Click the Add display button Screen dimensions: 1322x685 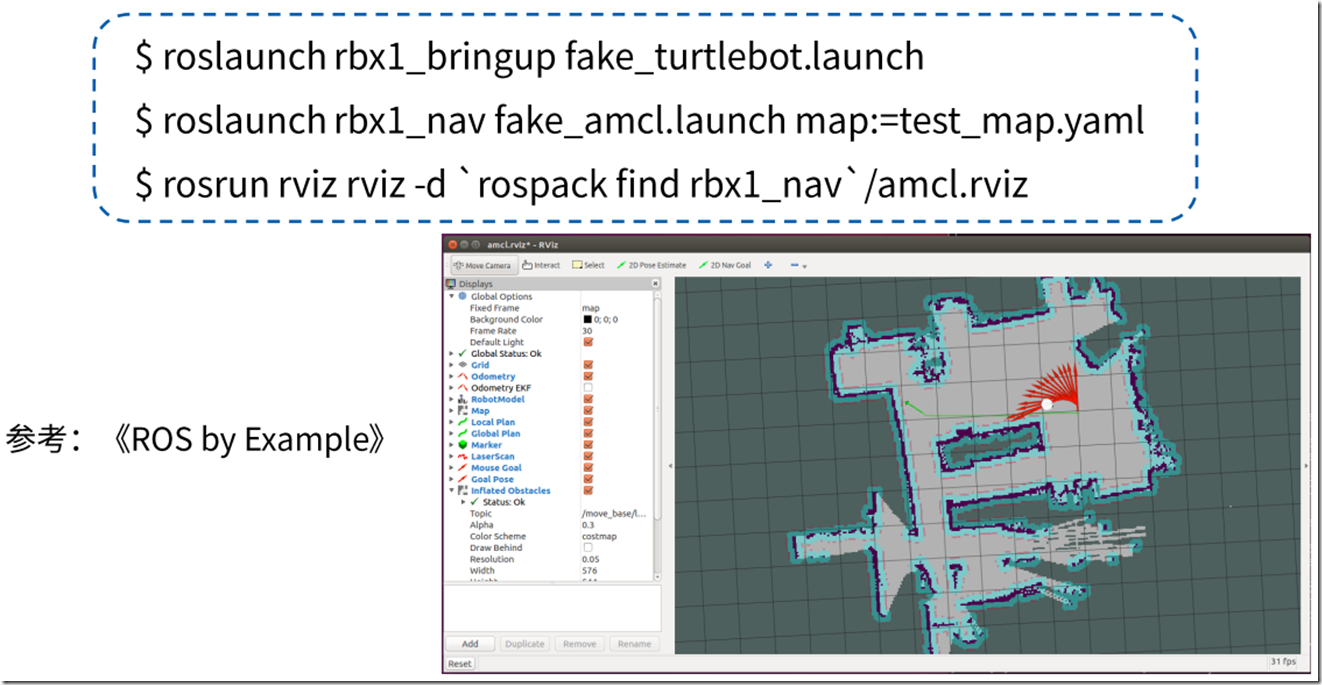470,644
